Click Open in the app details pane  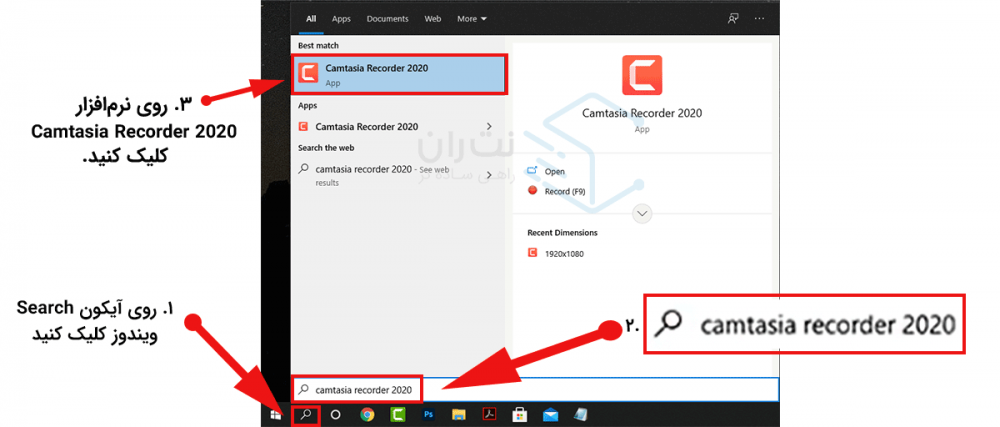pyautogui.click(x=554, y=172)
